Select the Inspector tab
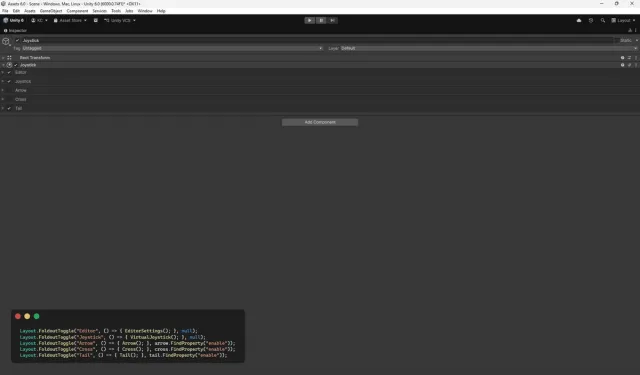This screenshot has width=640, height=375. [15, 31]
